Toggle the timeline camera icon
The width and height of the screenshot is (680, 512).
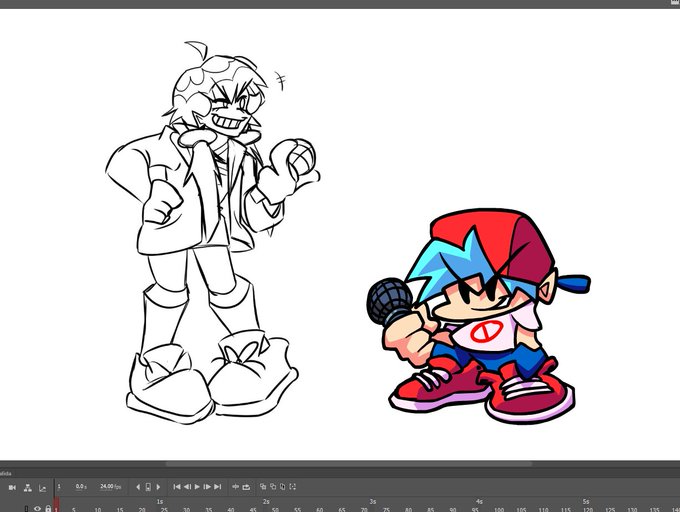click(x=12, y=488)
